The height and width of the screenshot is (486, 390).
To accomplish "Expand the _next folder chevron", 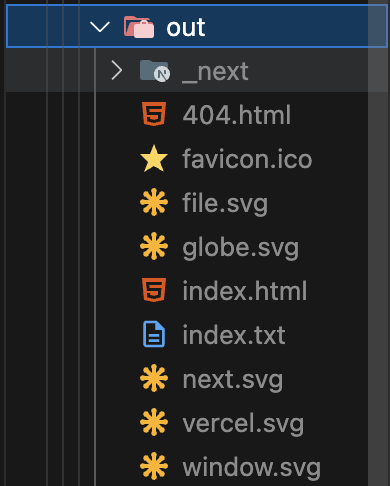I will point(117,70).
